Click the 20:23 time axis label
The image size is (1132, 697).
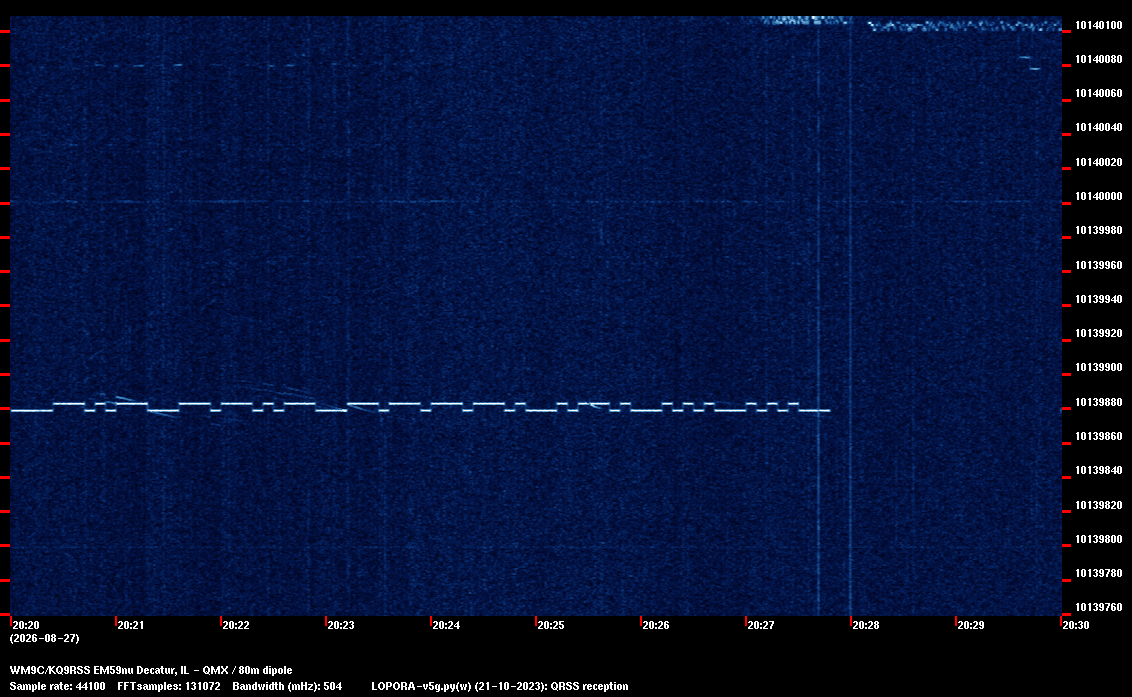341,625
